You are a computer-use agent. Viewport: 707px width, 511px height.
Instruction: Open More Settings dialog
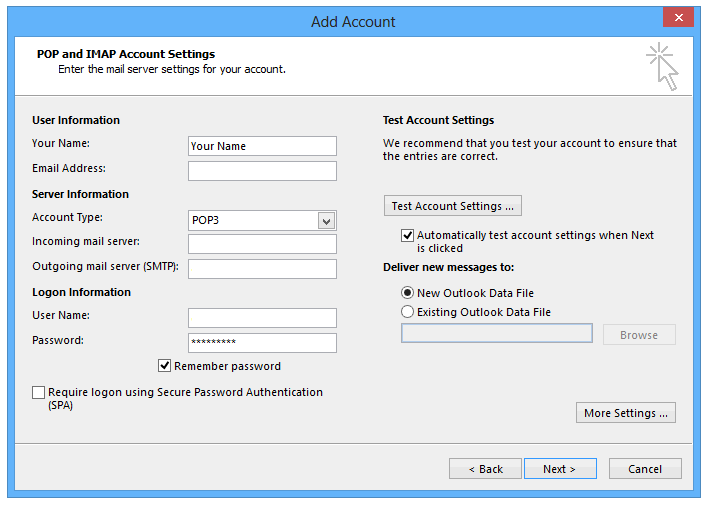625,413
